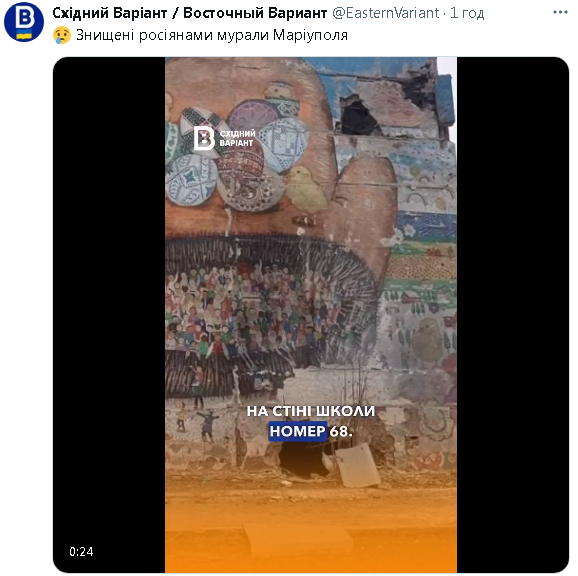Open the @EasternVariant handle link
The width and height of the screenshot is (578, 576).
coord(386,13)
